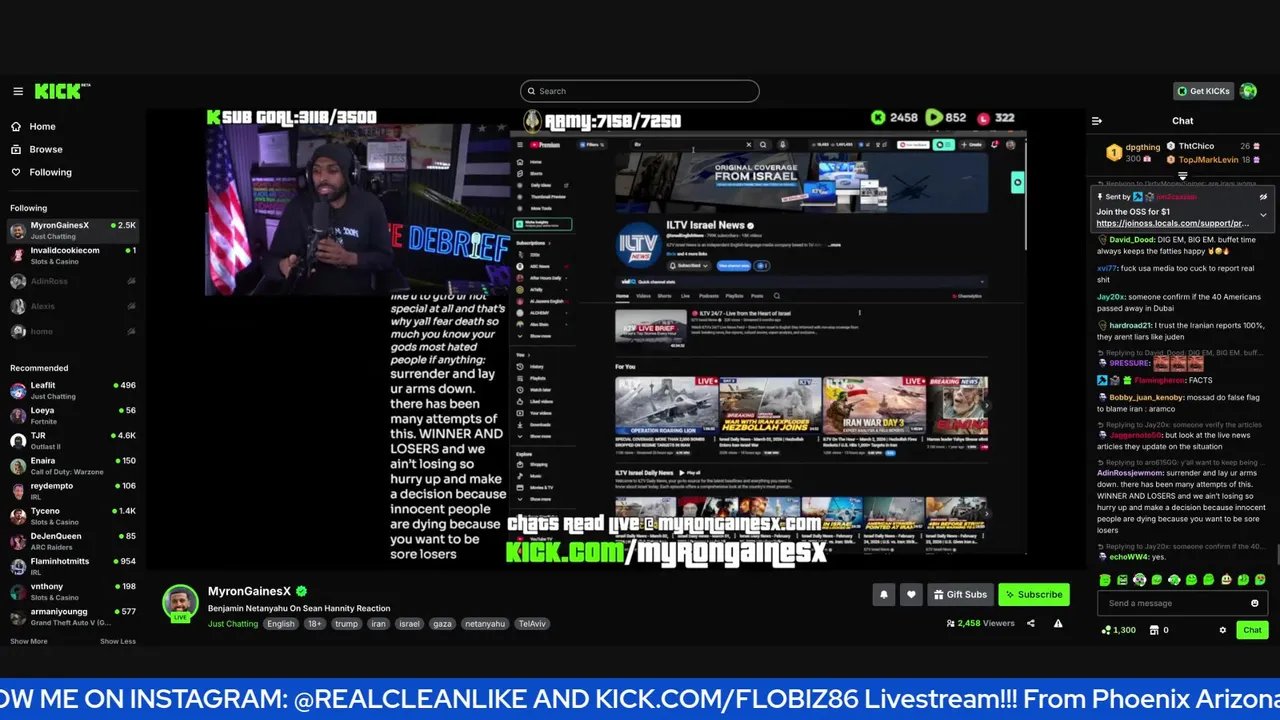
Task: Select the iran tag
Action: [x=378, y=624]
